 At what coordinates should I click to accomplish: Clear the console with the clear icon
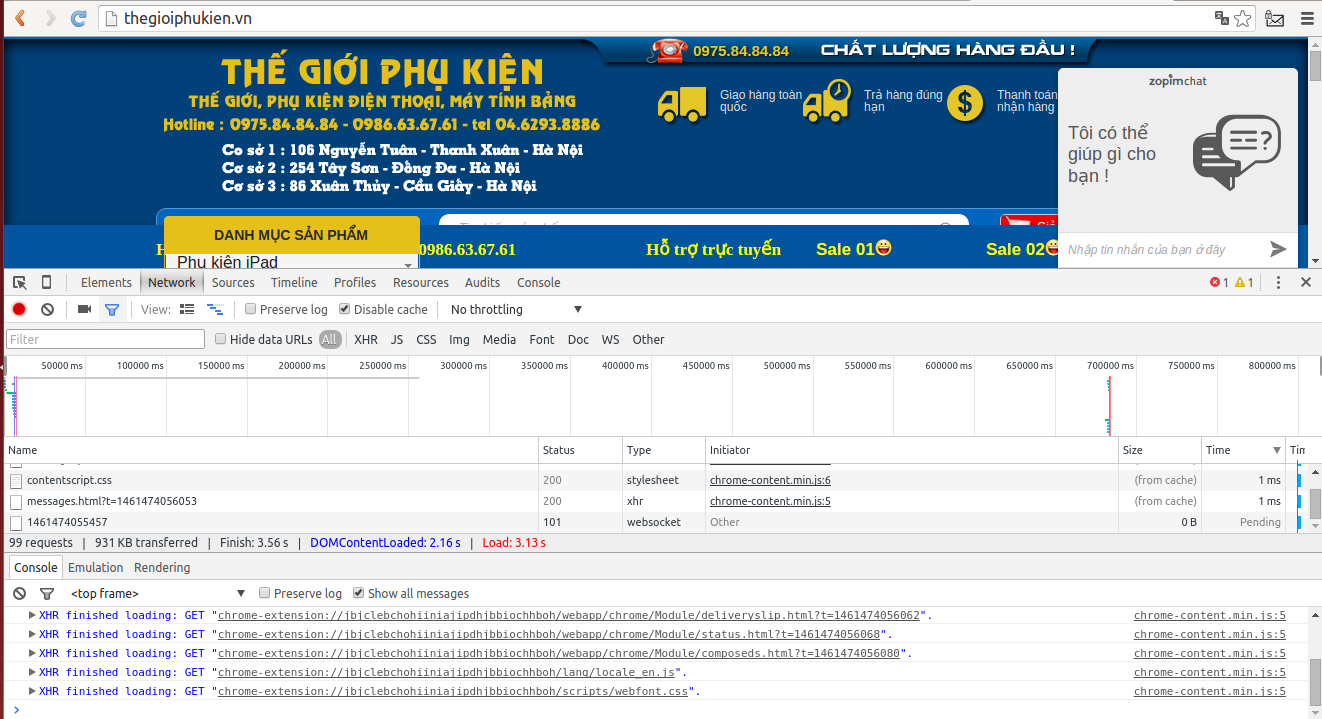point(19,593)
